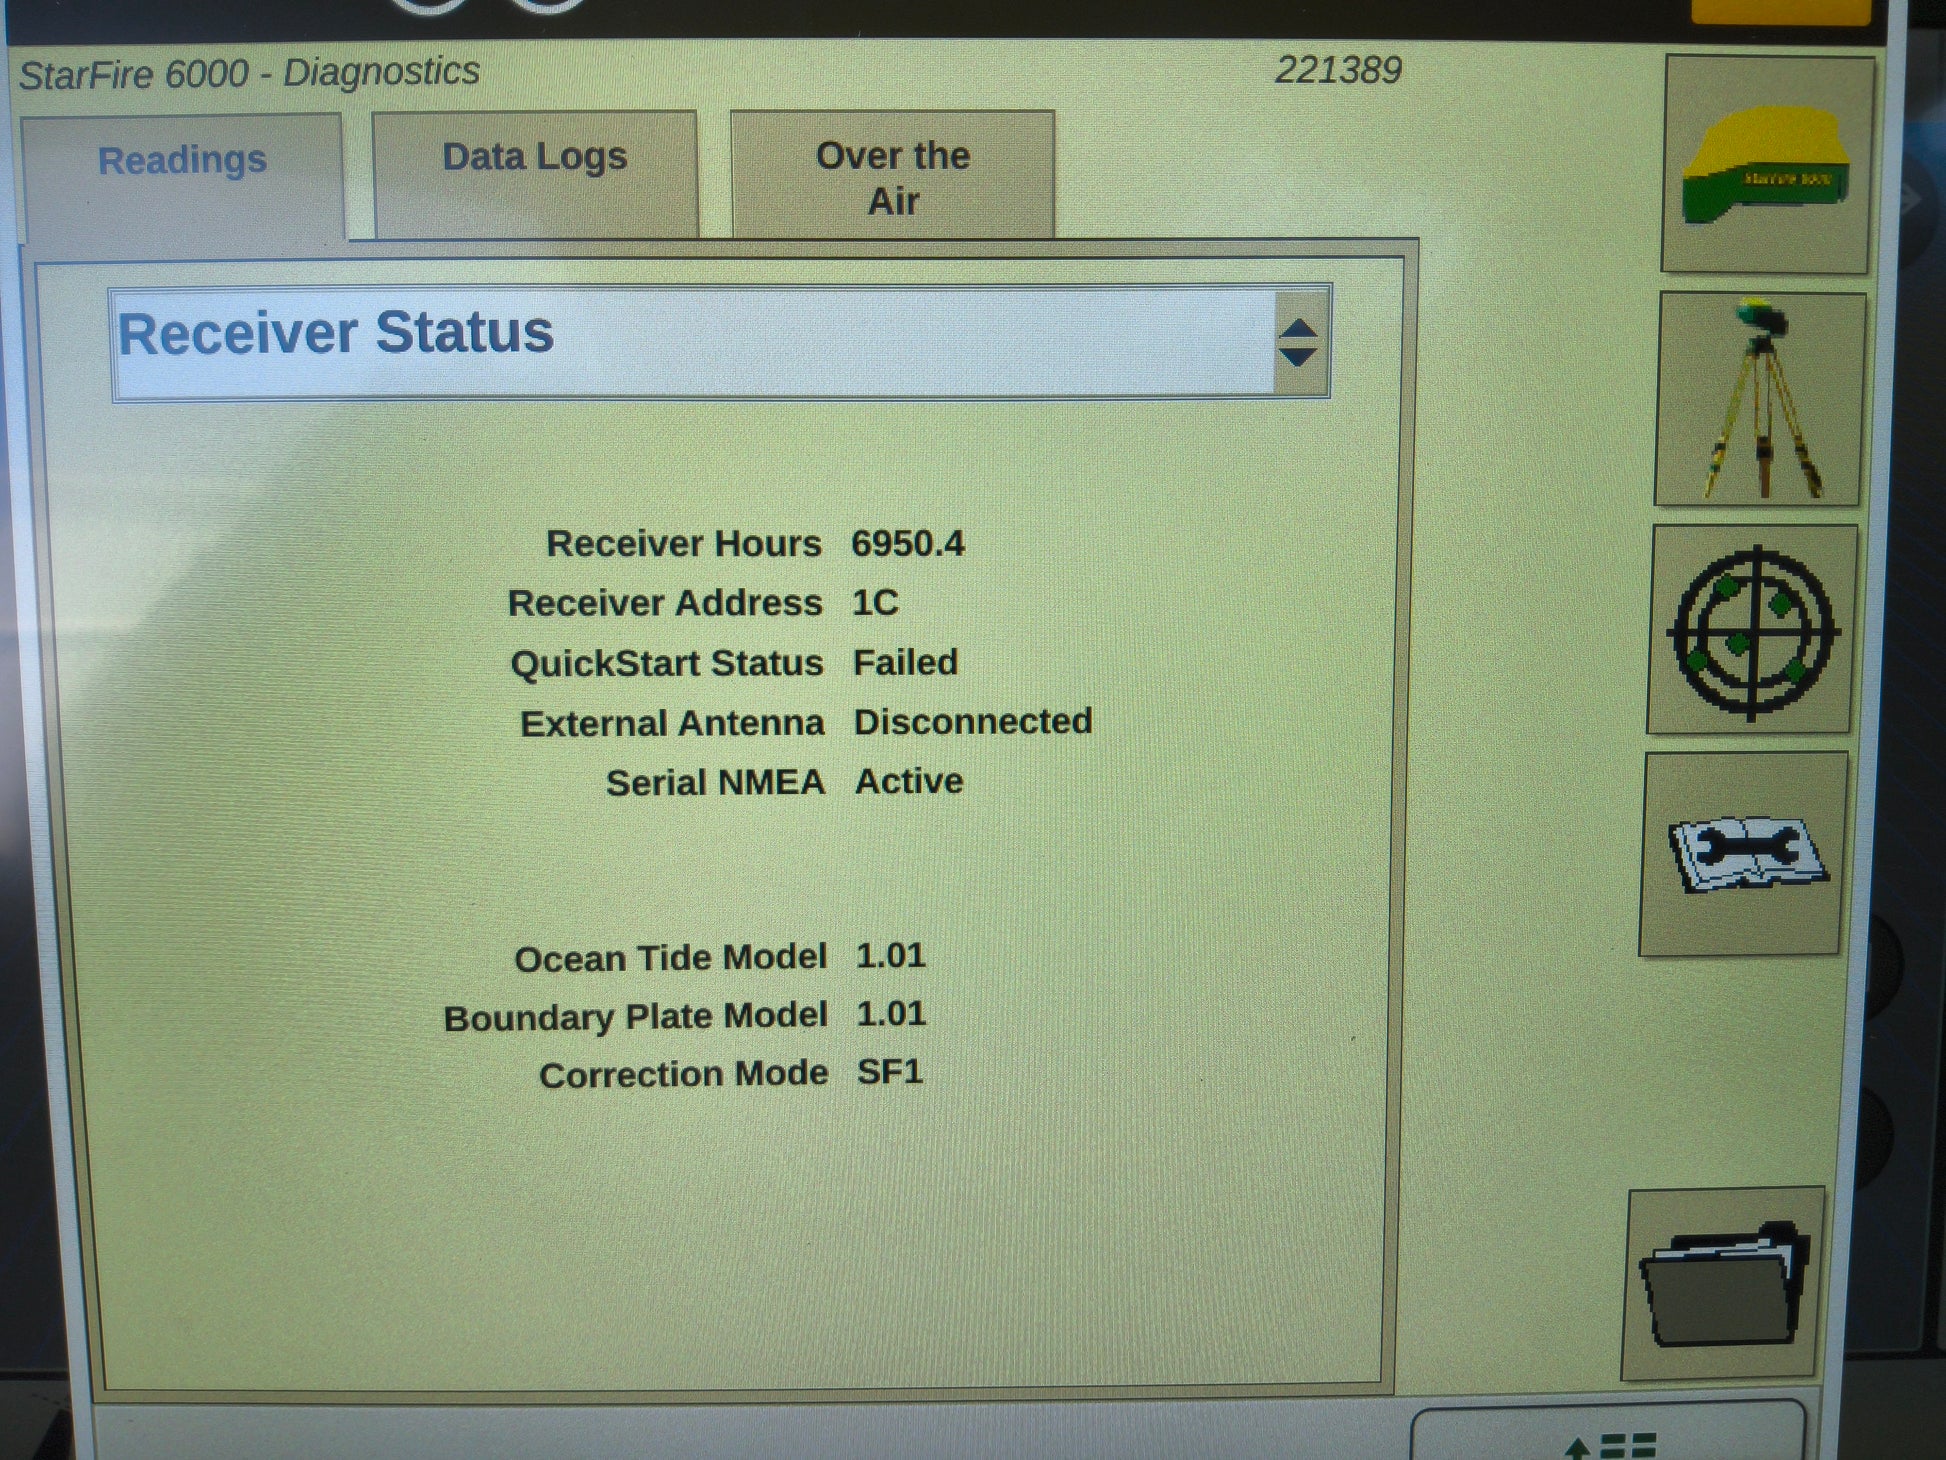Select the Receiver Hours value 6950.4
This screenshot has height=1460, width=1946.
(908, 543)
